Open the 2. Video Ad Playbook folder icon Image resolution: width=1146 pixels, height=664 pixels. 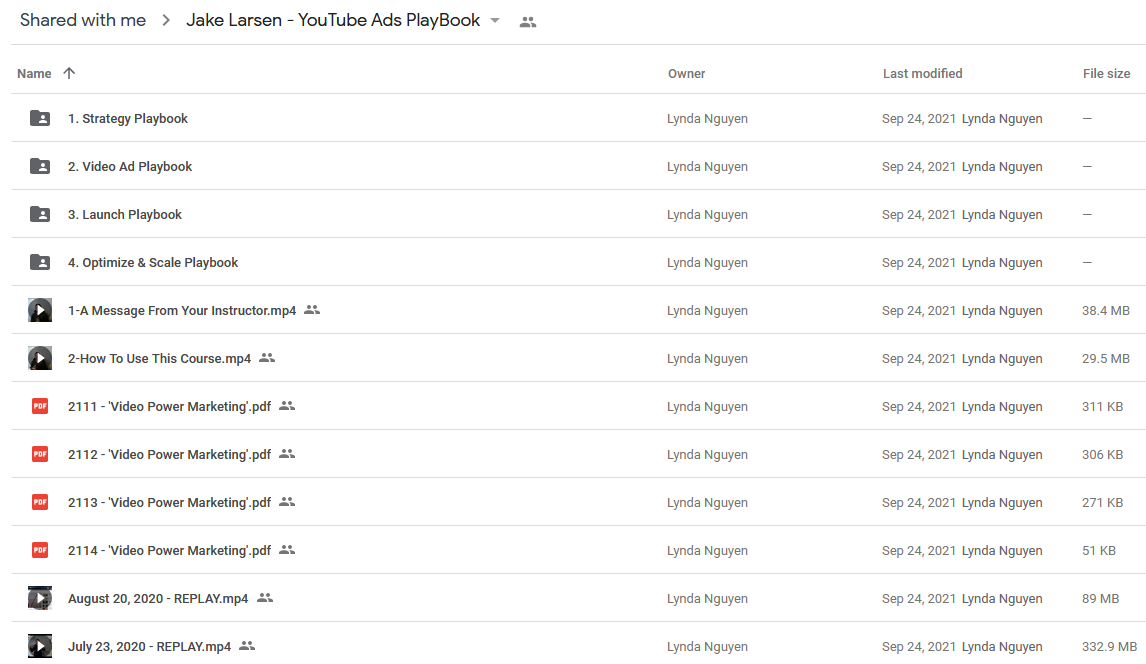coord(40,166)
